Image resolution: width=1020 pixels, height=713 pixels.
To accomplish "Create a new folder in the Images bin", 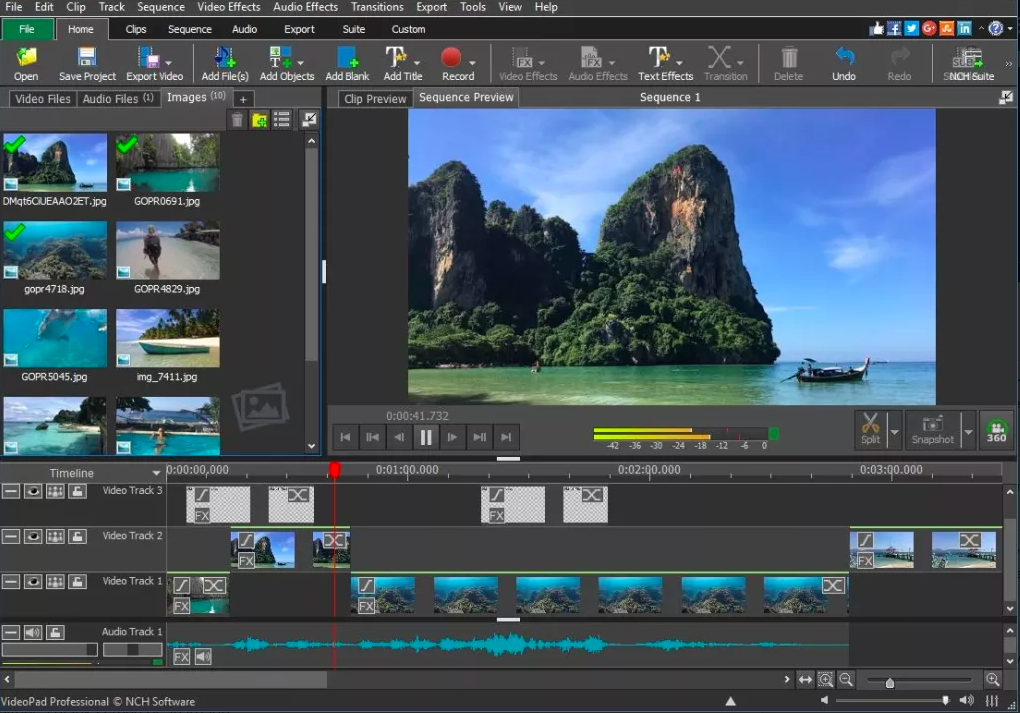I will pos(261,119).
